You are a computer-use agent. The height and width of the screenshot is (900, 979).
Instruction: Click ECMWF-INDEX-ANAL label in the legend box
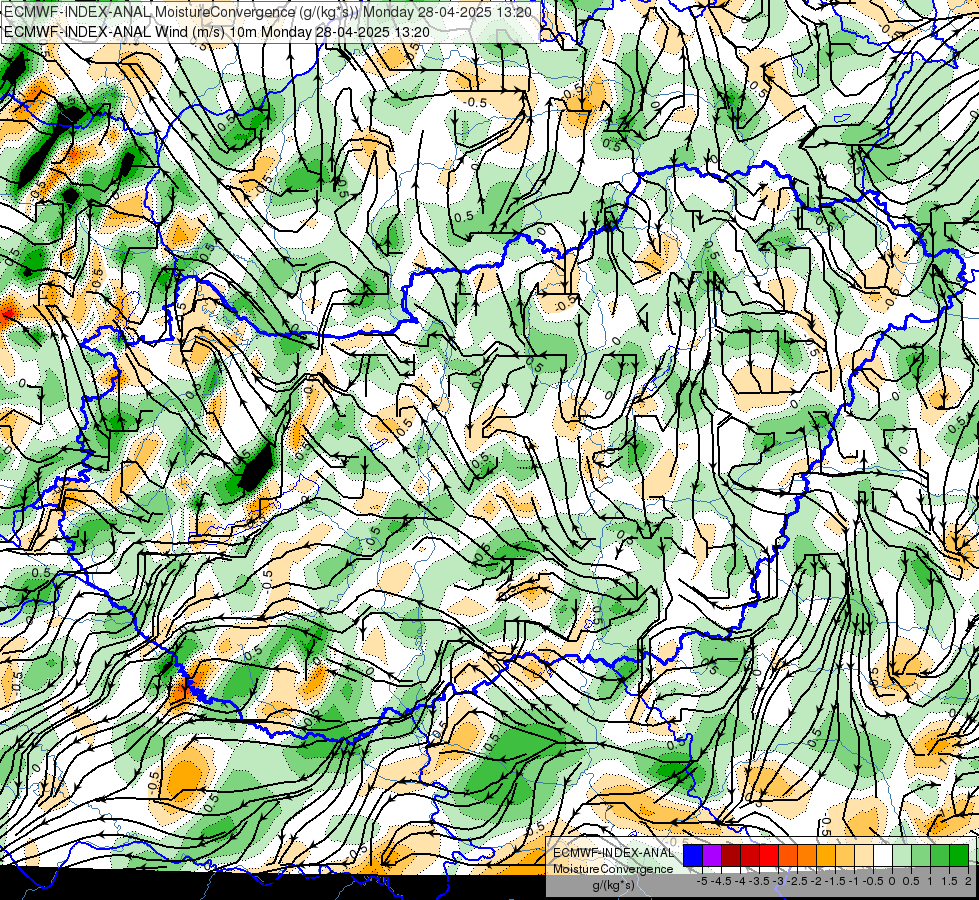pyautogui.click(x=613, y=853)
